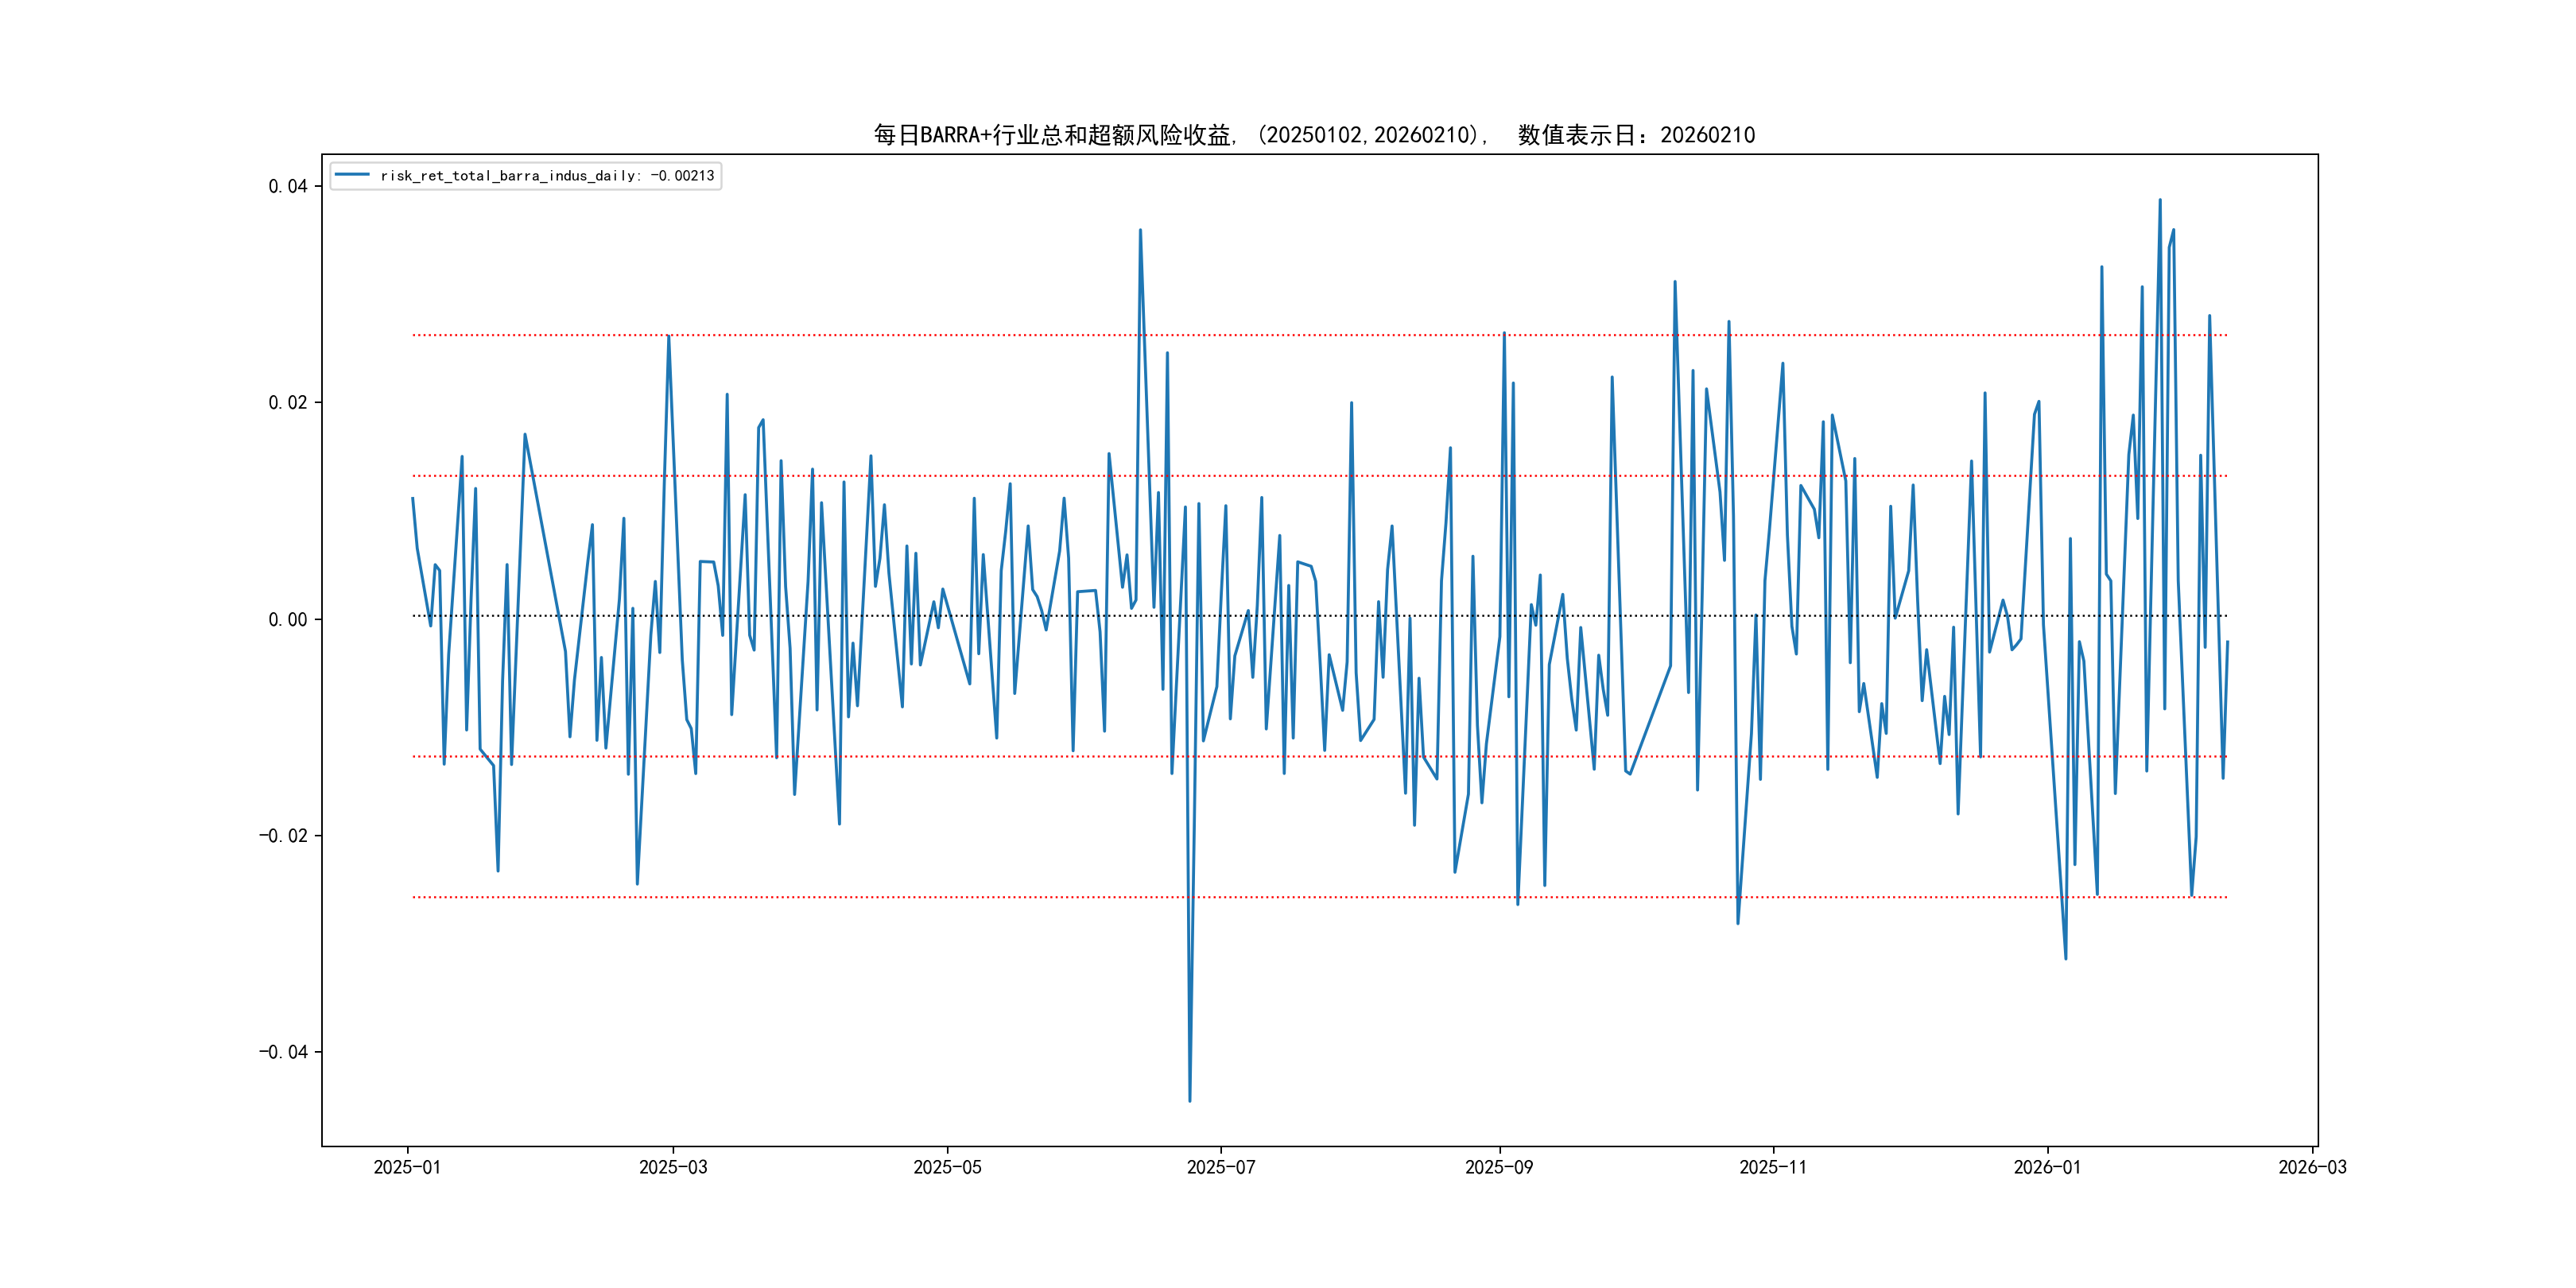This screenshot has height=1288, width=2576.
Task: Click the 2025-05 x-axis date label
Action: pos(947,1167)
